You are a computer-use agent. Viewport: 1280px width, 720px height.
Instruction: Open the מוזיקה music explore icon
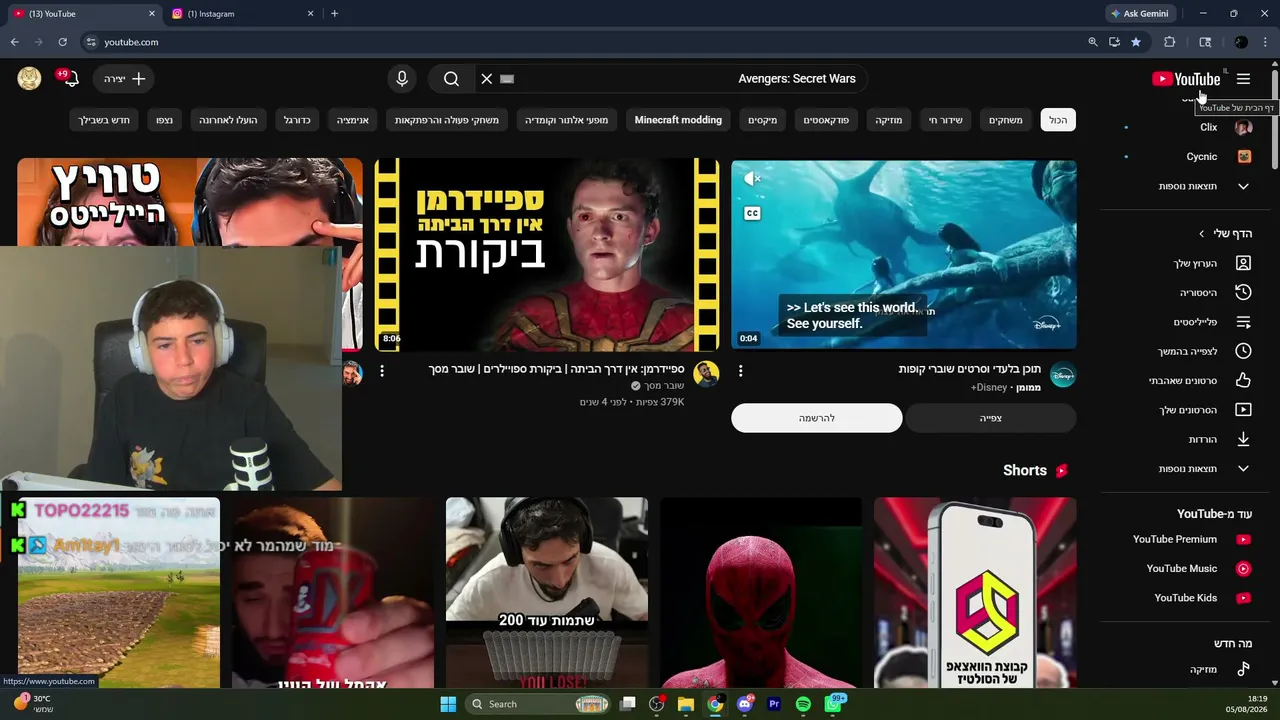click(1243, 669)
